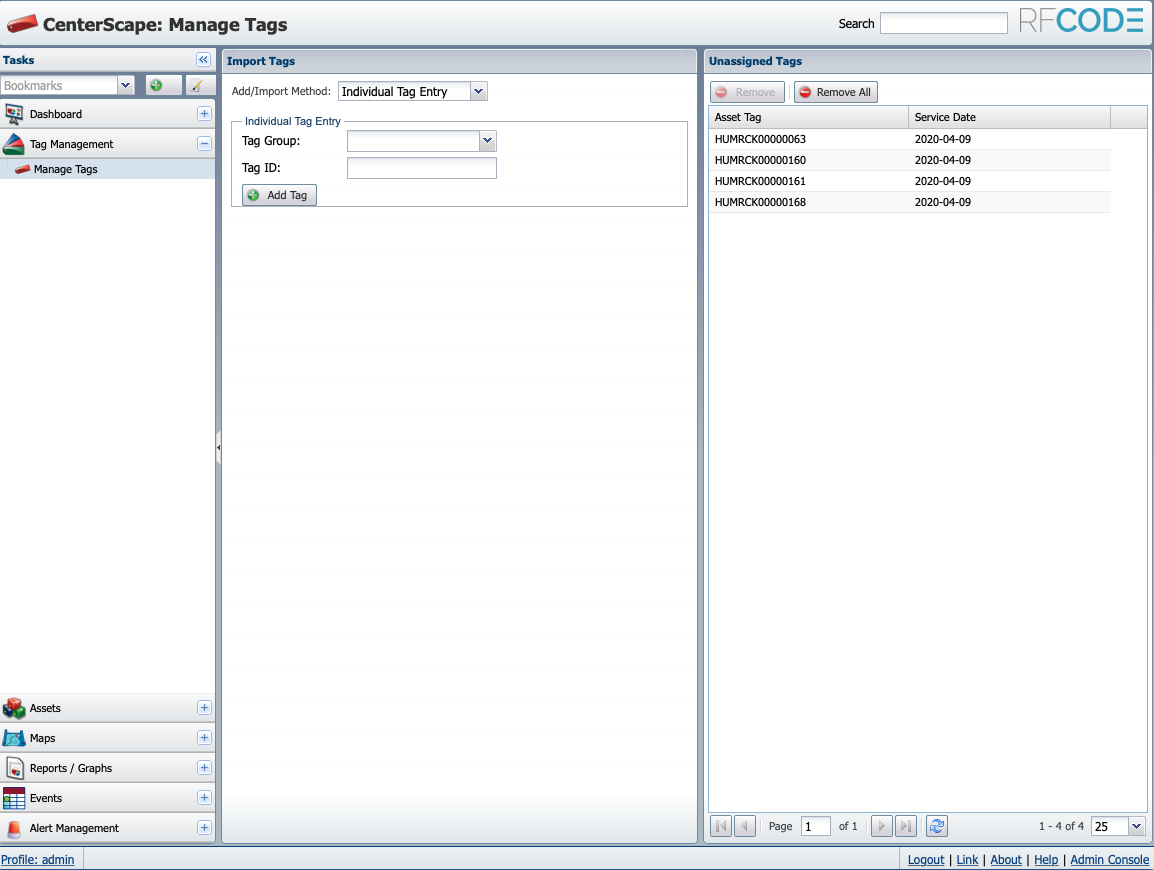
Task: Go to last page of Unassigned Tags
Action: click(905, 826)
